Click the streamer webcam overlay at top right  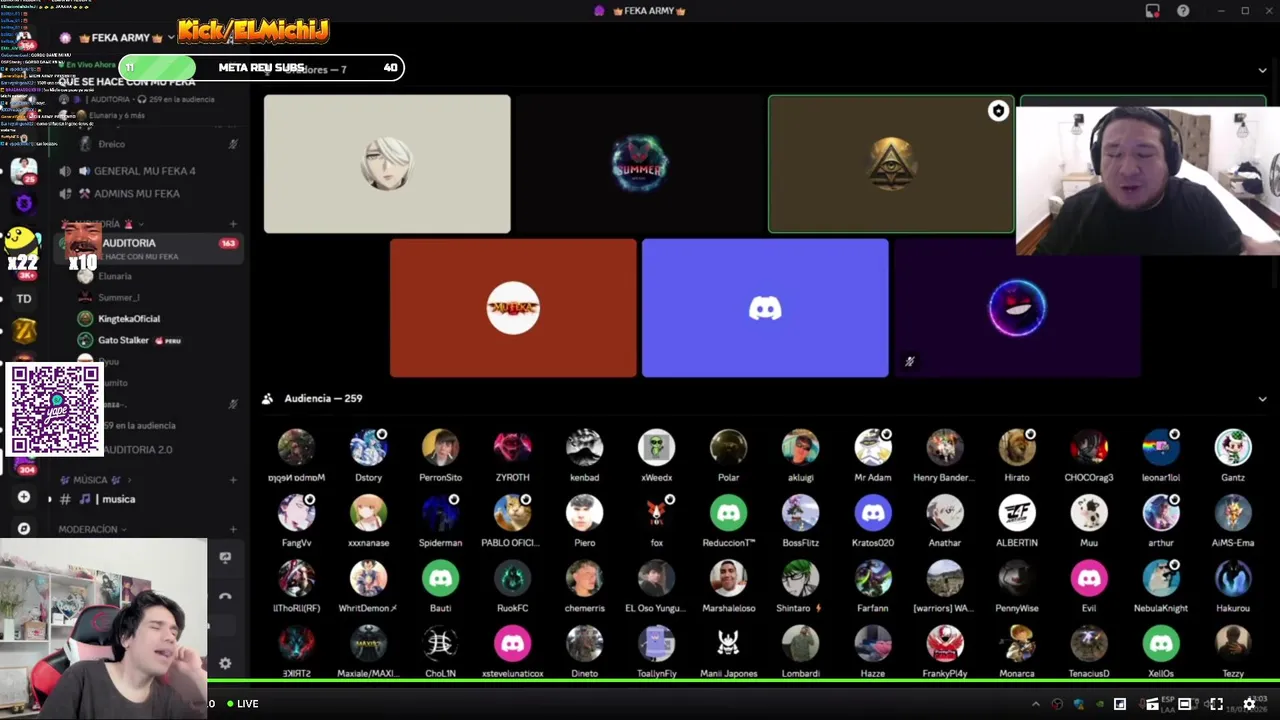(1148, 180)
